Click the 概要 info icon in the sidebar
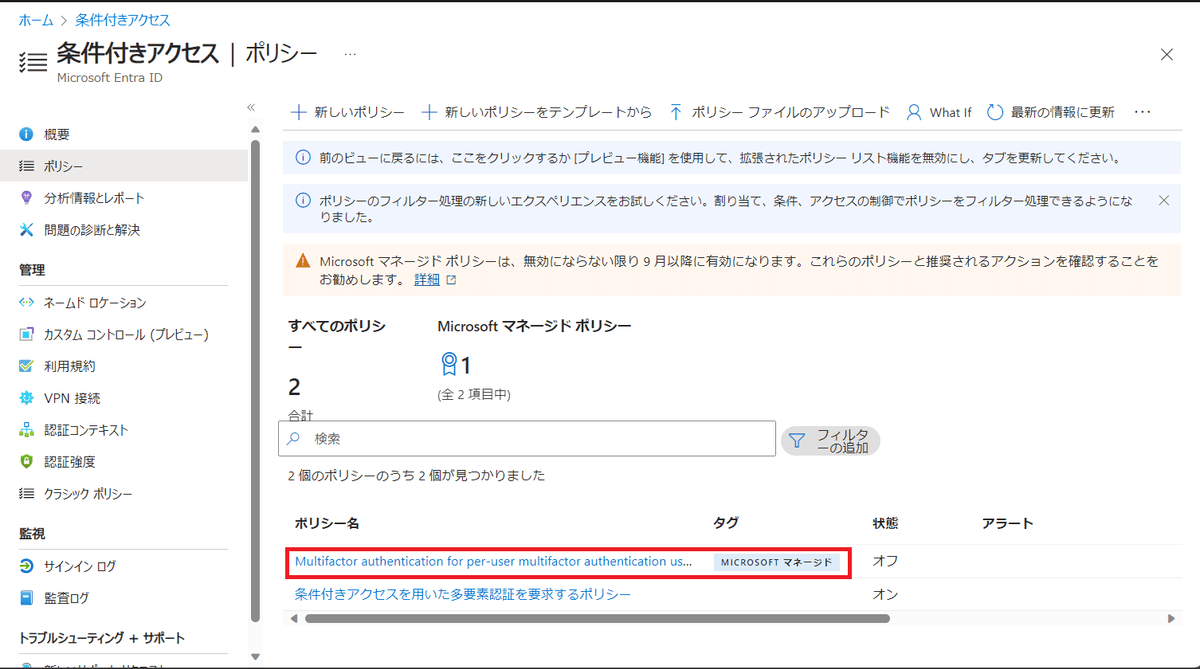 (27, 134)
